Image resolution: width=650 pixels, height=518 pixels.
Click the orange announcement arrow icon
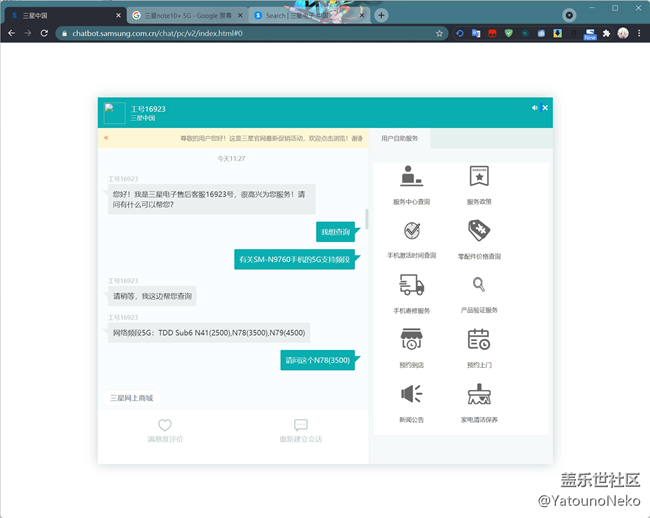(x=106, y=138)
